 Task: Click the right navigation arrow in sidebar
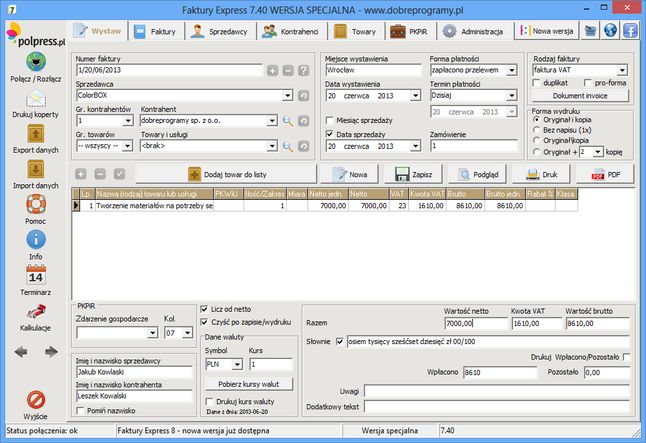[51, 352]
